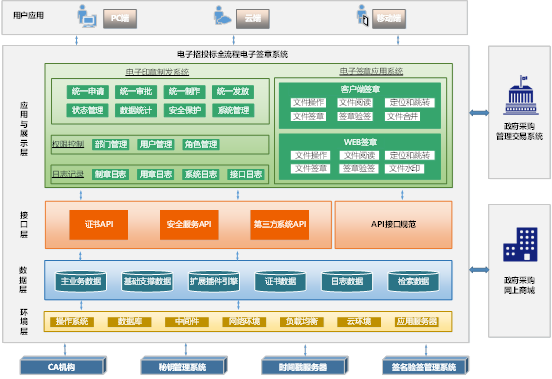
Task: Select the 主业务数据 database cylinder
Action: 81,281
